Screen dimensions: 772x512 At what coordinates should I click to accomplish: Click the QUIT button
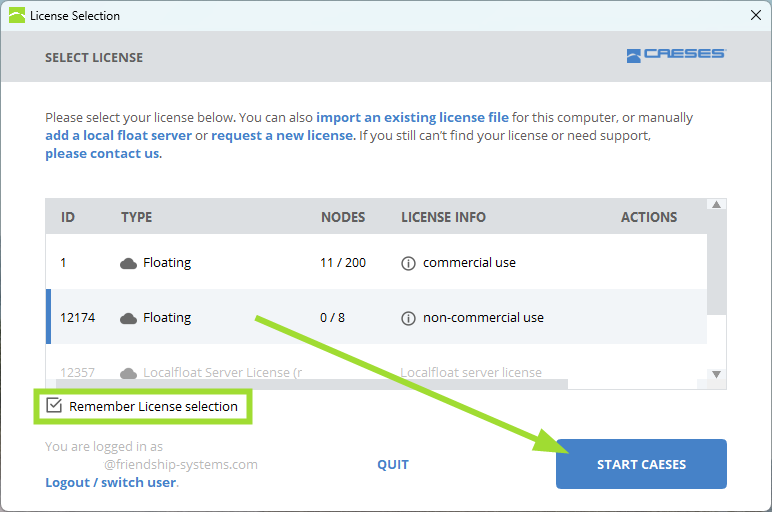point(393,464)
